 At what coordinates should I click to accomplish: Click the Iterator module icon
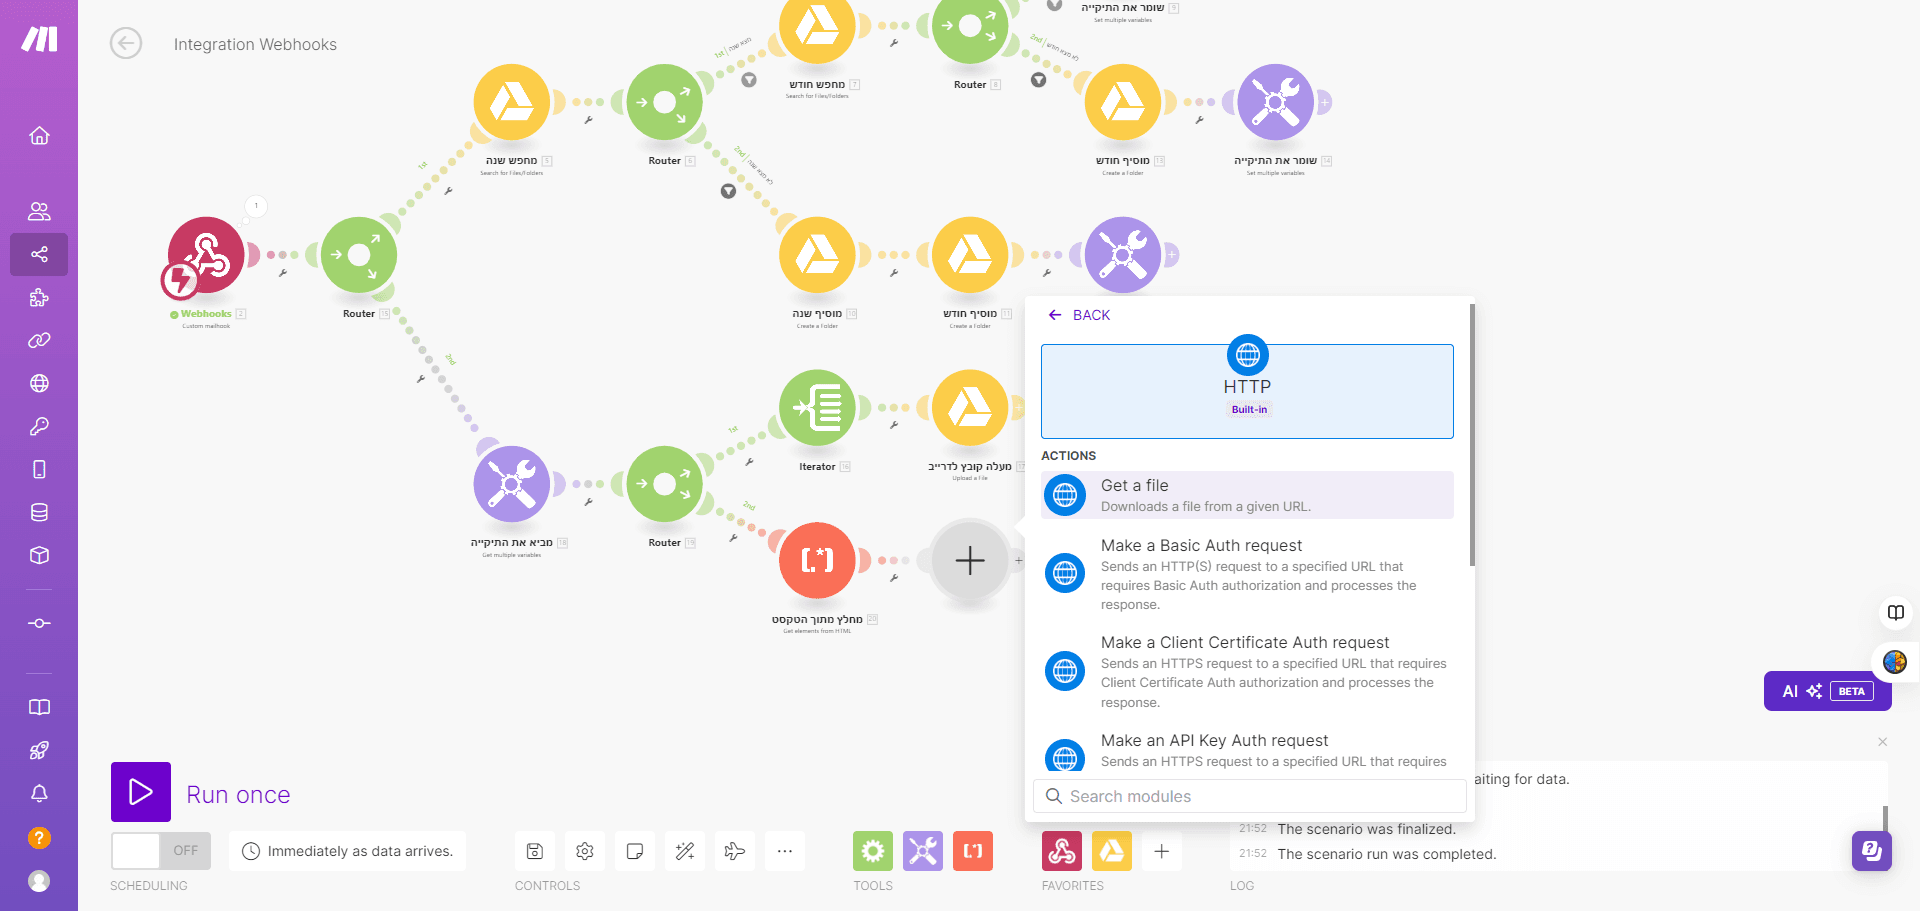817,408
